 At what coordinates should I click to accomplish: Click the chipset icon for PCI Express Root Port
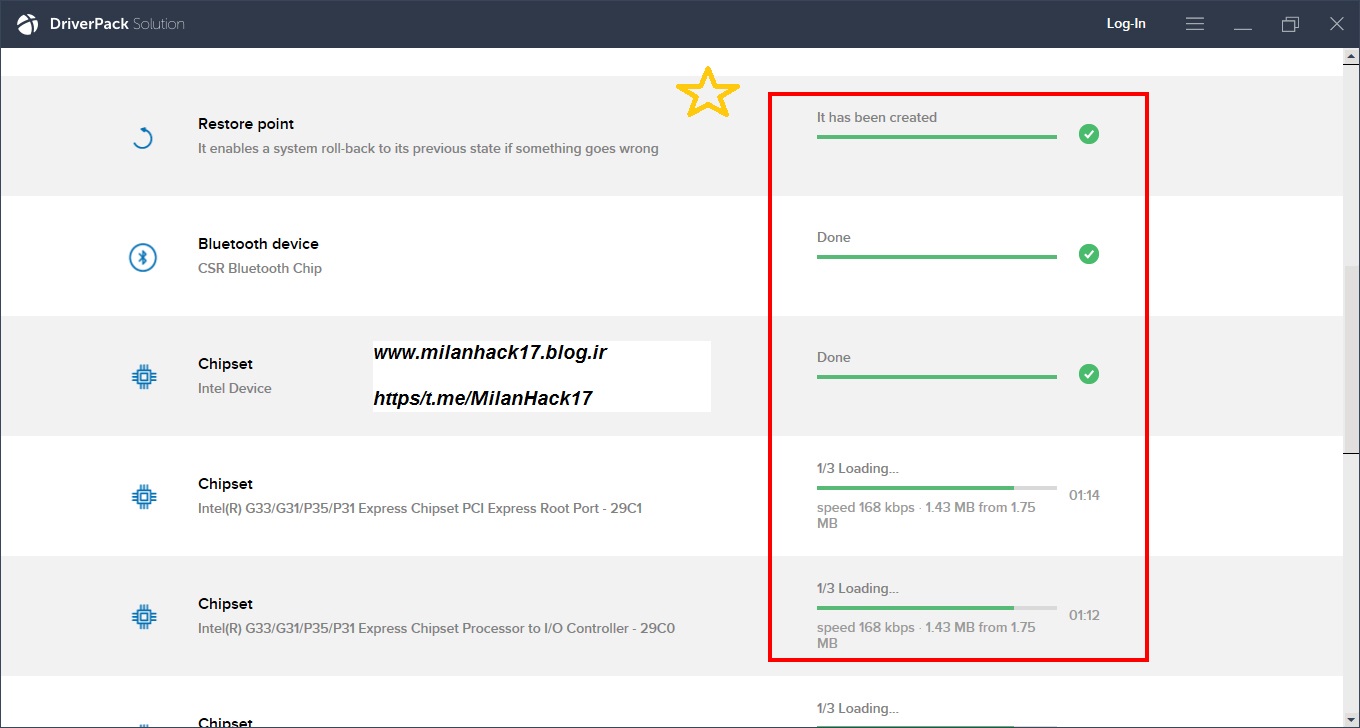click(x=144, y=496)
